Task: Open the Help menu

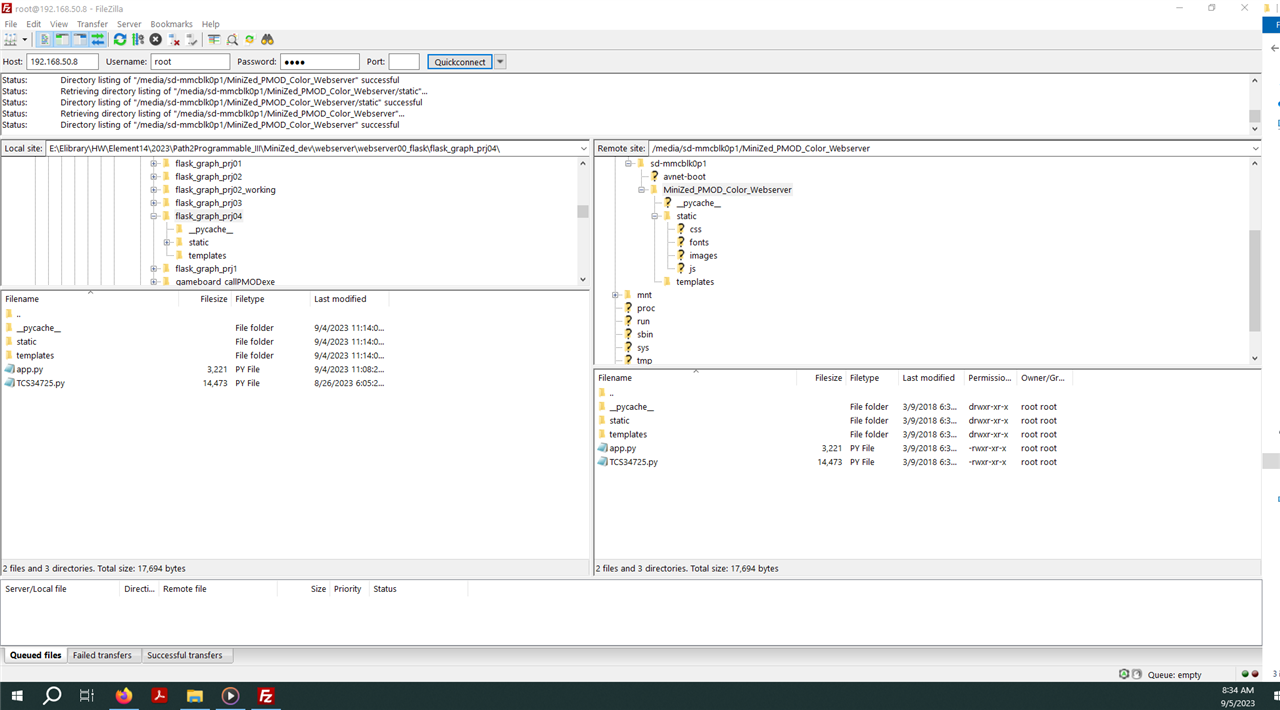Action: click(210, 24)
